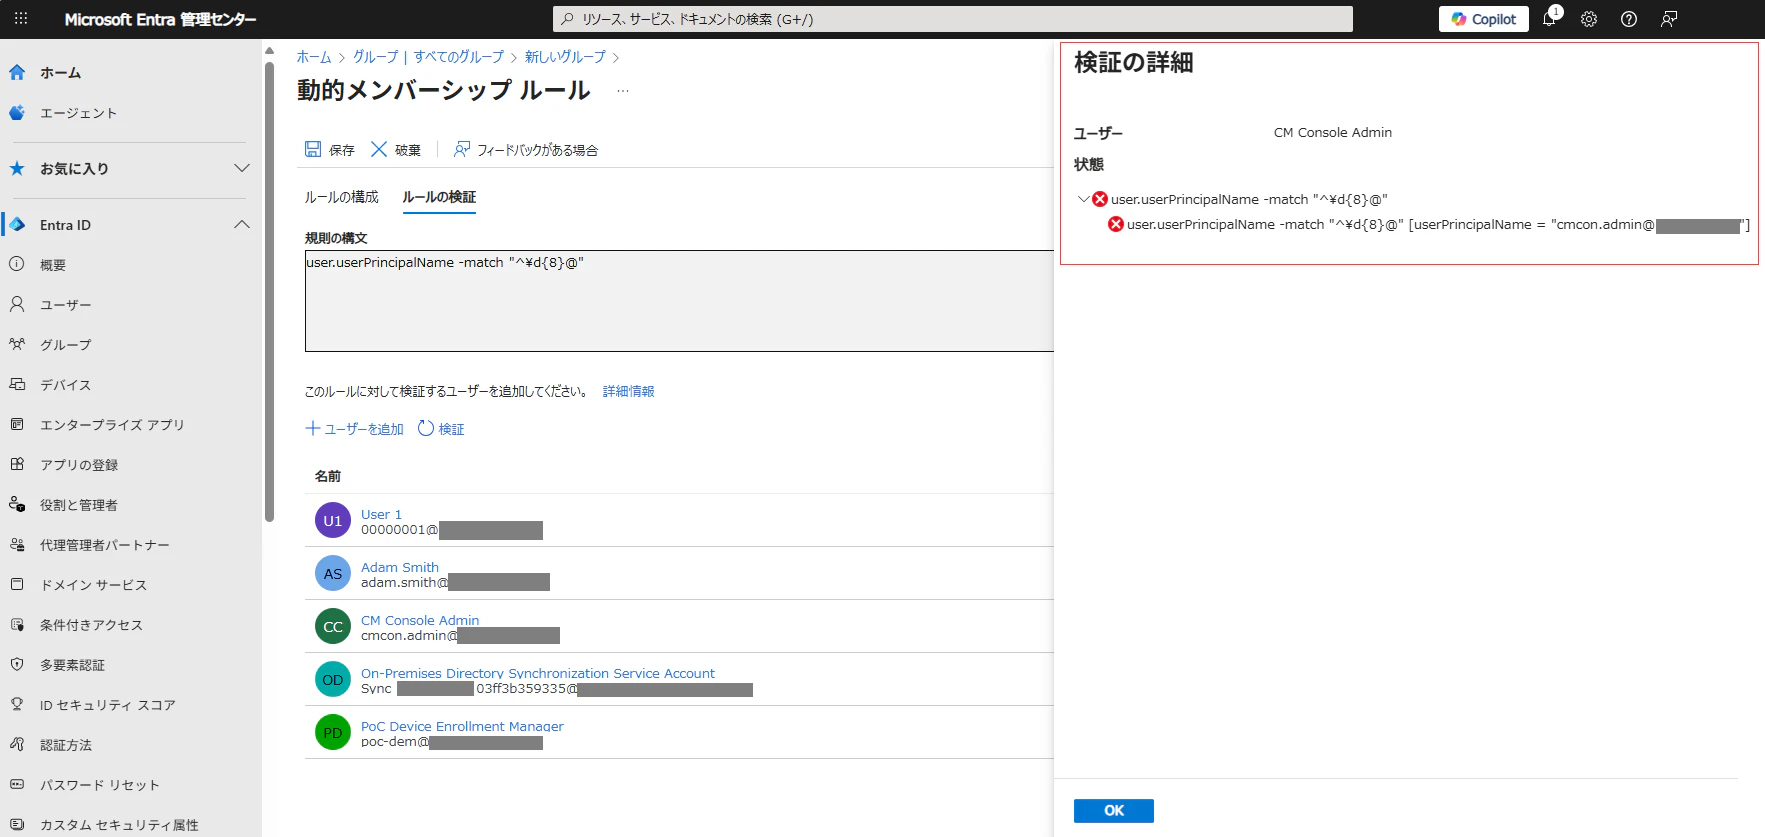Screen dimensions: 1765x837
Task: Click the Microsoft Entra 管理センター title
Action: [x=160, y=19]
